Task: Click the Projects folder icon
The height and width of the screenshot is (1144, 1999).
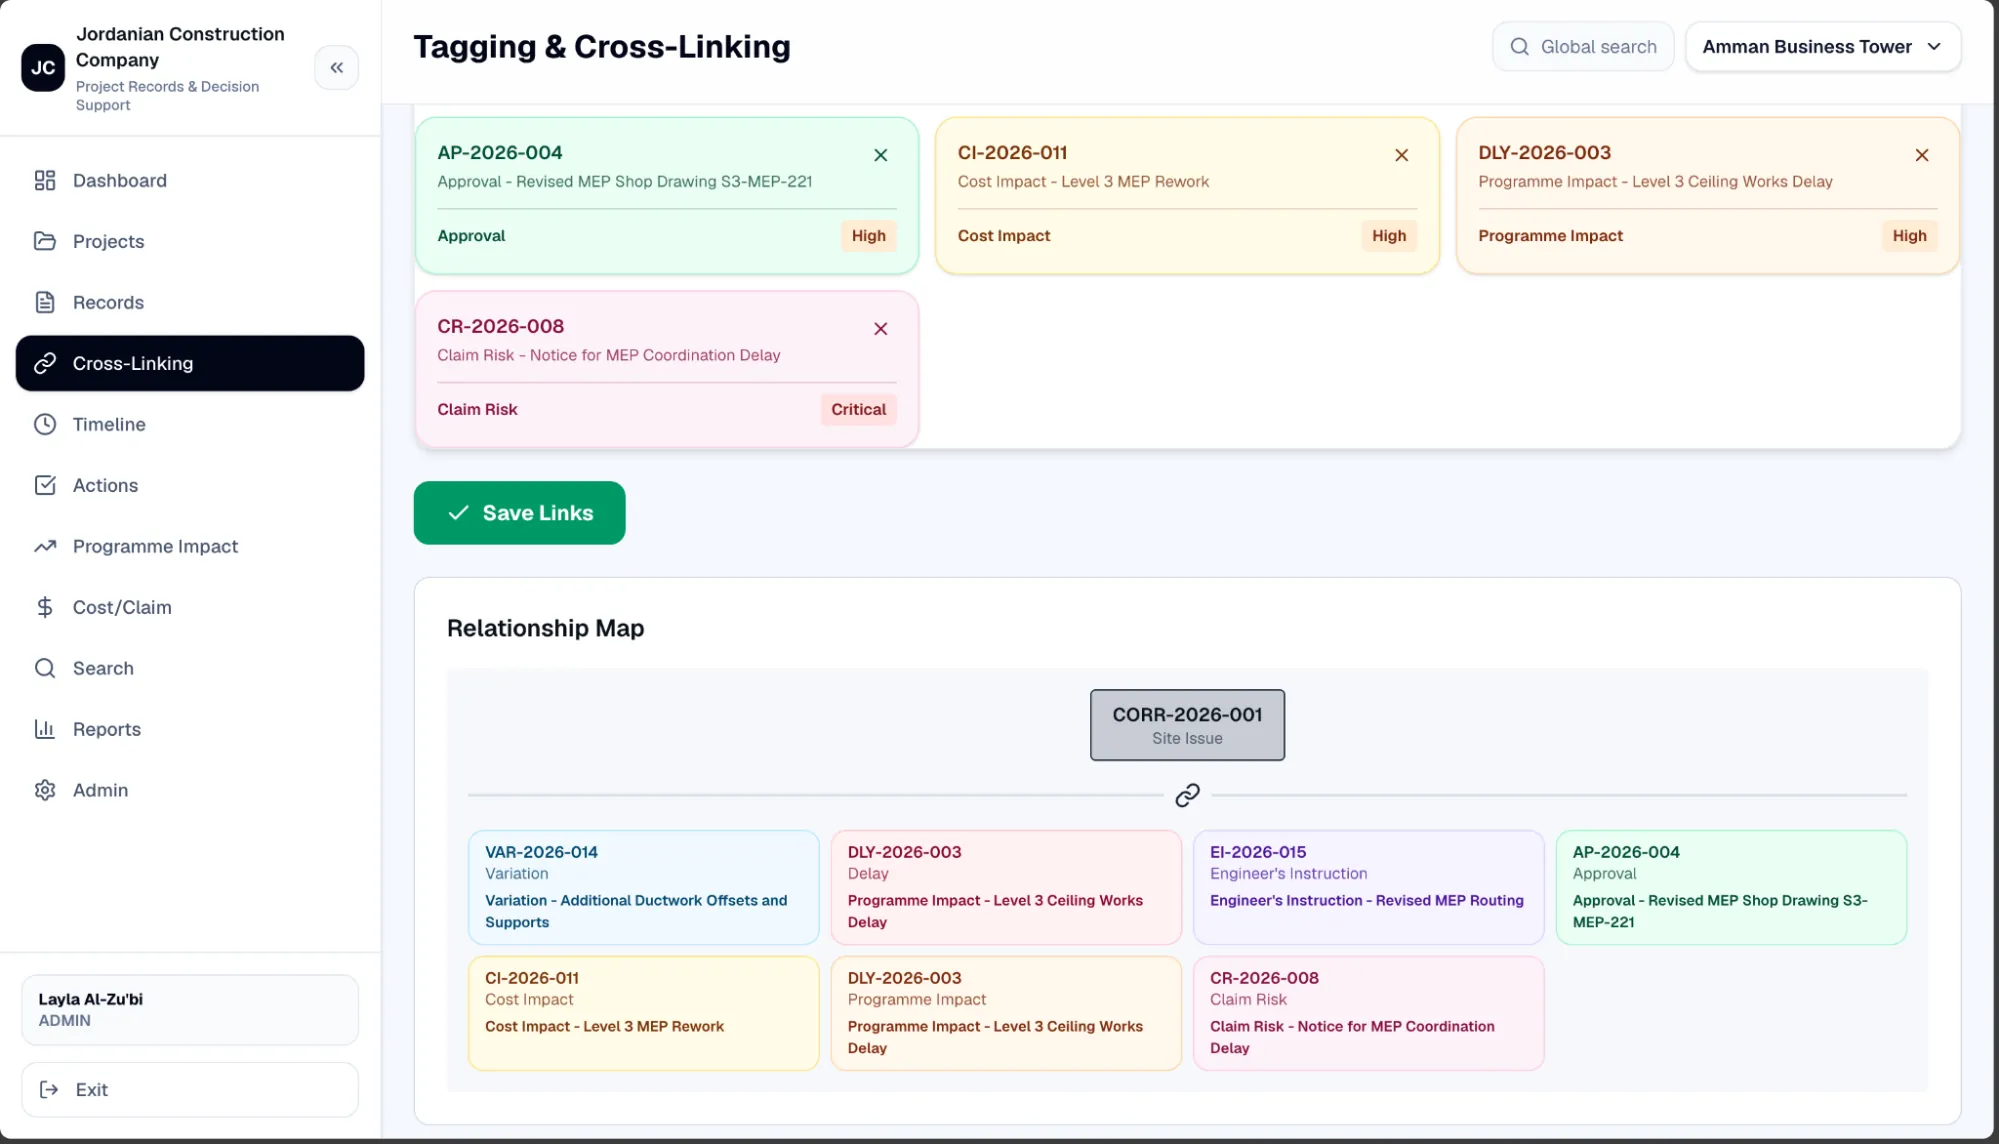Action: [45, 241]
